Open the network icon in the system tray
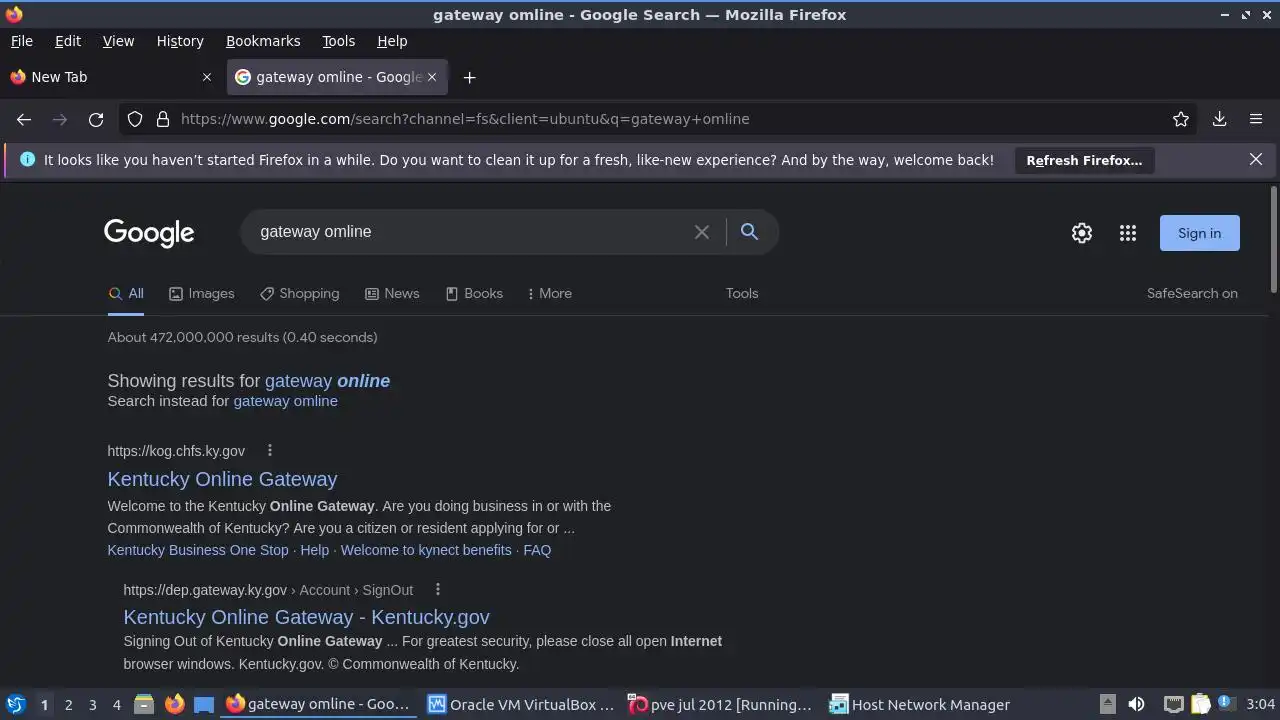Viewport: 1280px width, 720px height. [x=1174, y=704]
